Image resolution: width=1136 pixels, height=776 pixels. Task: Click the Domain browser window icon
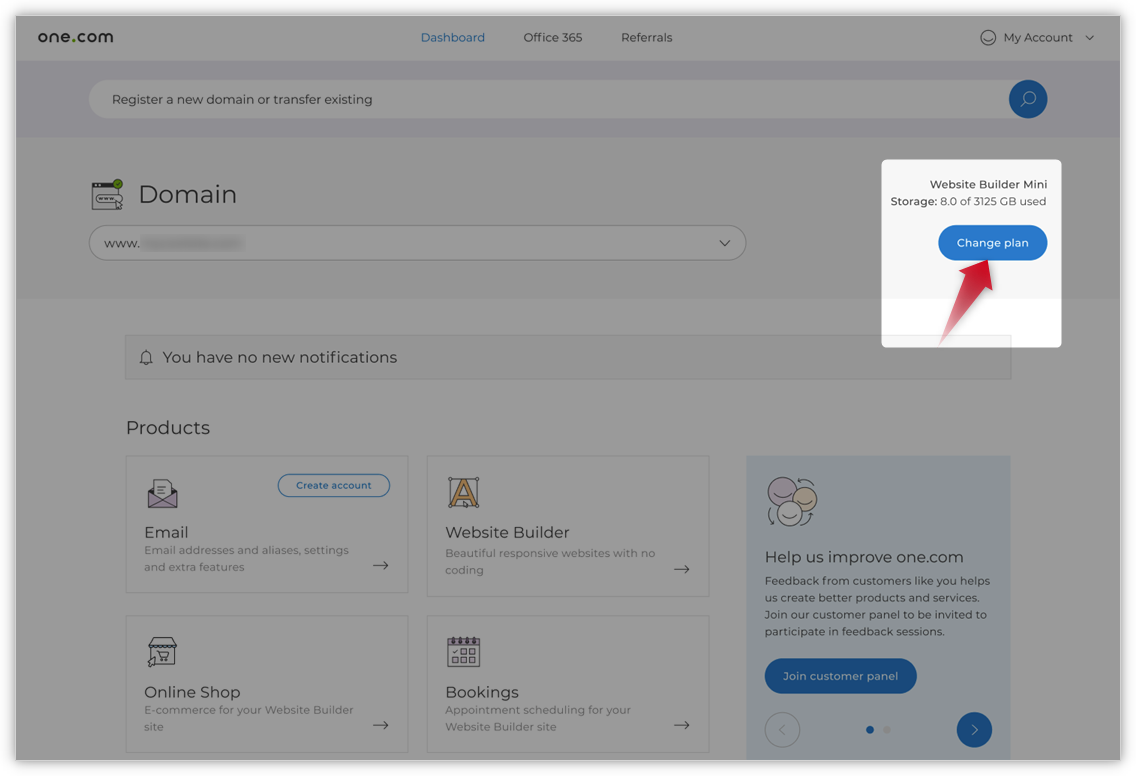(107, 195)
